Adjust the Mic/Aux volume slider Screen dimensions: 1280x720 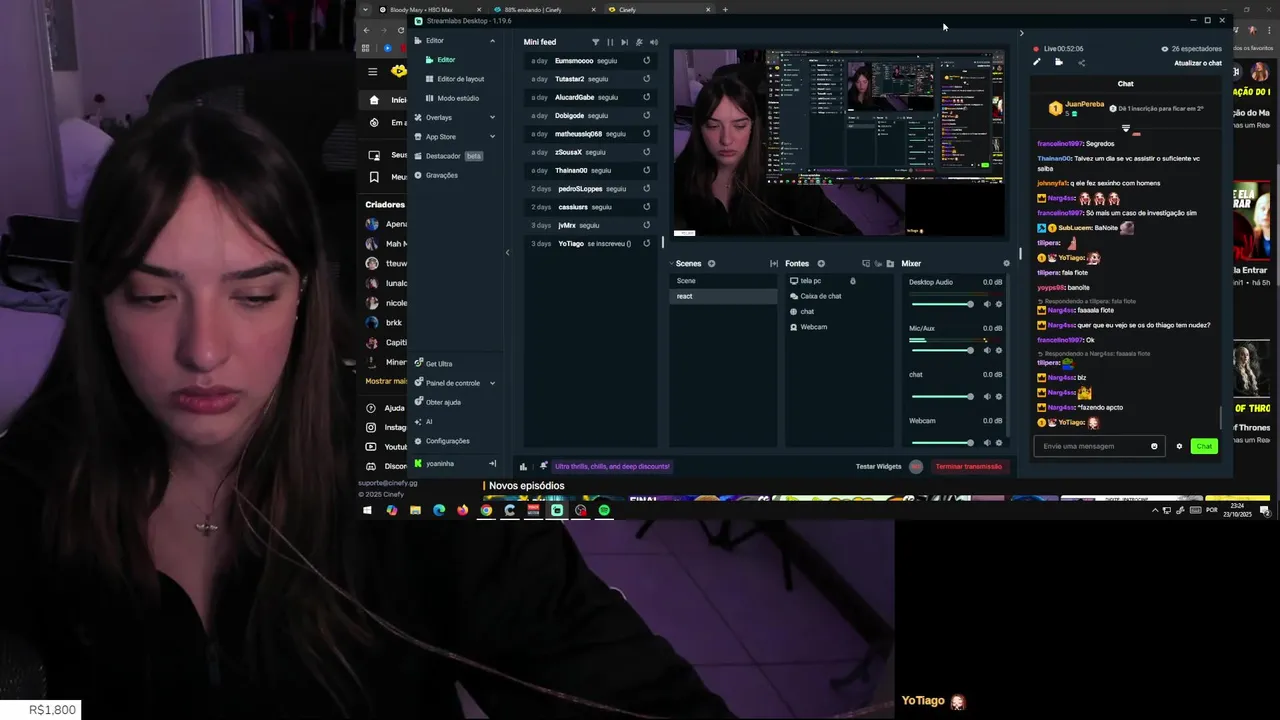(941, 350)
